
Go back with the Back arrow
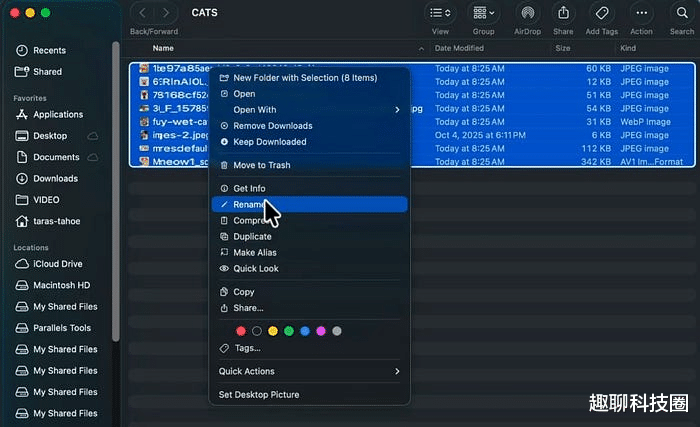click(141, 13)
